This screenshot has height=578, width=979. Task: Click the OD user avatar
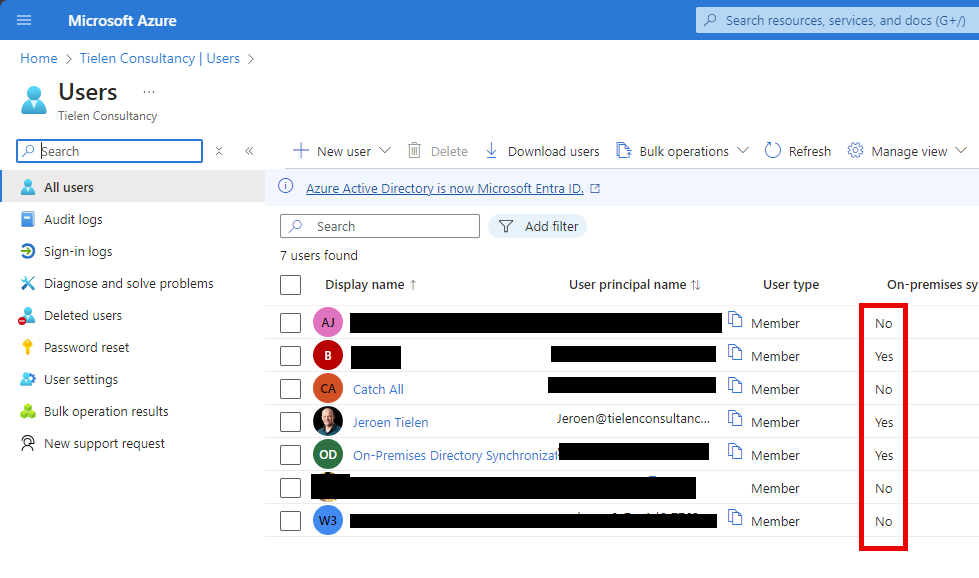tap(328, 454)
